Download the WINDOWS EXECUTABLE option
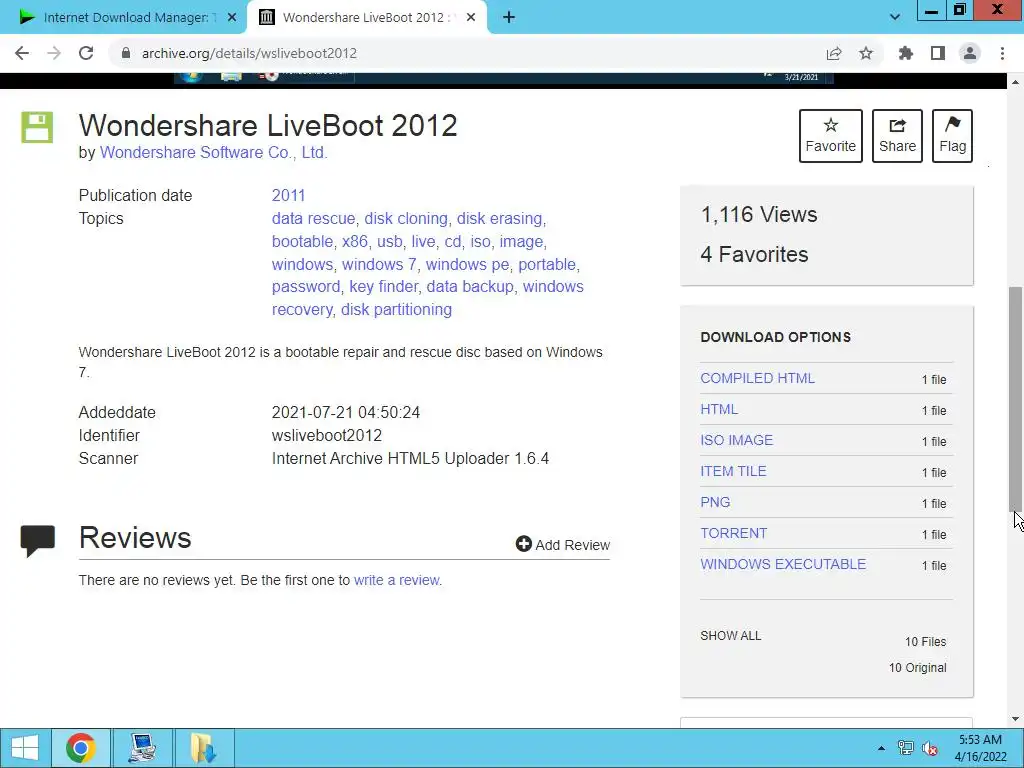Image resolution: width=1024 pixels, height=768 pixels. coord(783,564)
